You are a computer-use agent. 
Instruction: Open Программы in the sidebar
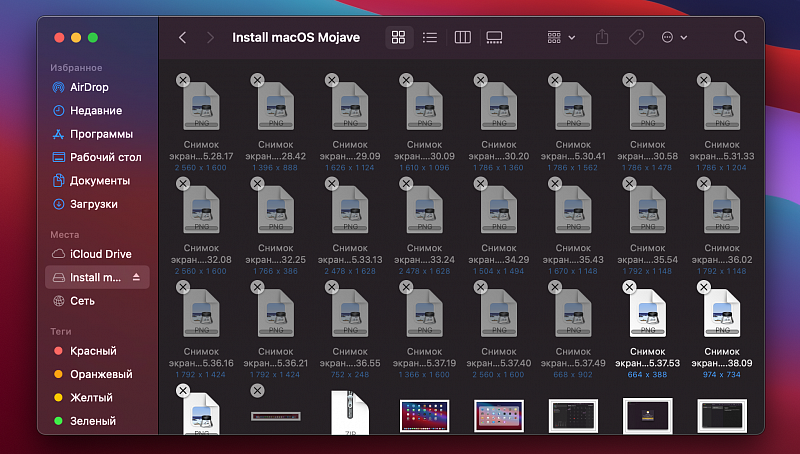click(100, 134)
